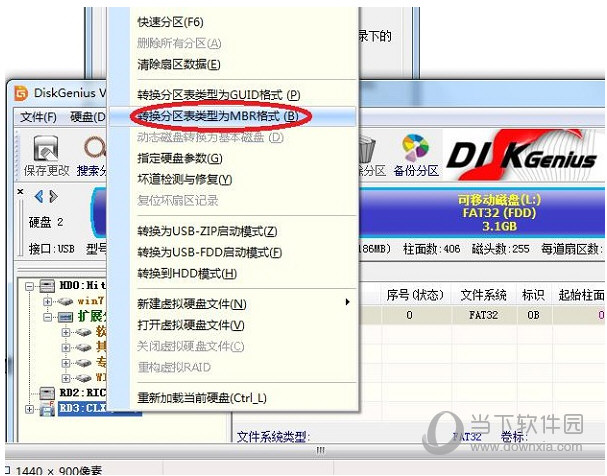This screenshot has height=476, width=607.
Task: Expand the first logical partition under extended
Action: [x=65, y=332]
